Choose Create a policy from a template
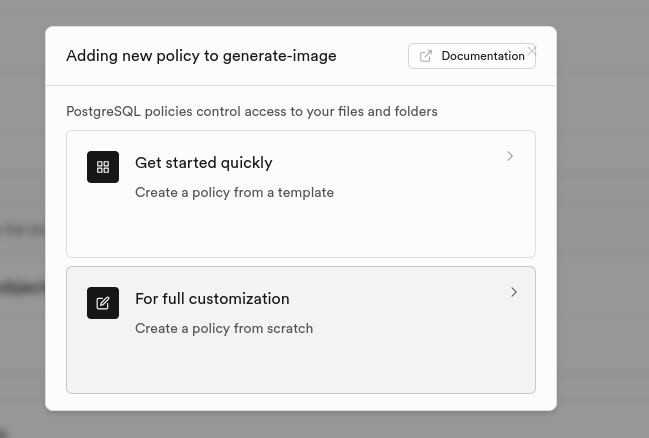Viewport: 649px width, 438px height. coord(234,192)
